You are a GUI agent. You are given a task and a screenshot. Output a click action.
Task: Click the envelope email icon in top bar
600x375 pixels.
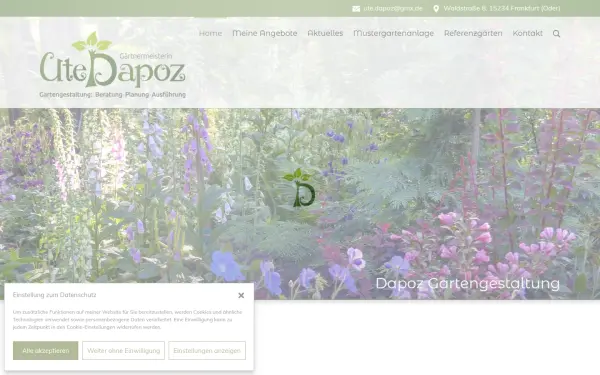[356, 8]
